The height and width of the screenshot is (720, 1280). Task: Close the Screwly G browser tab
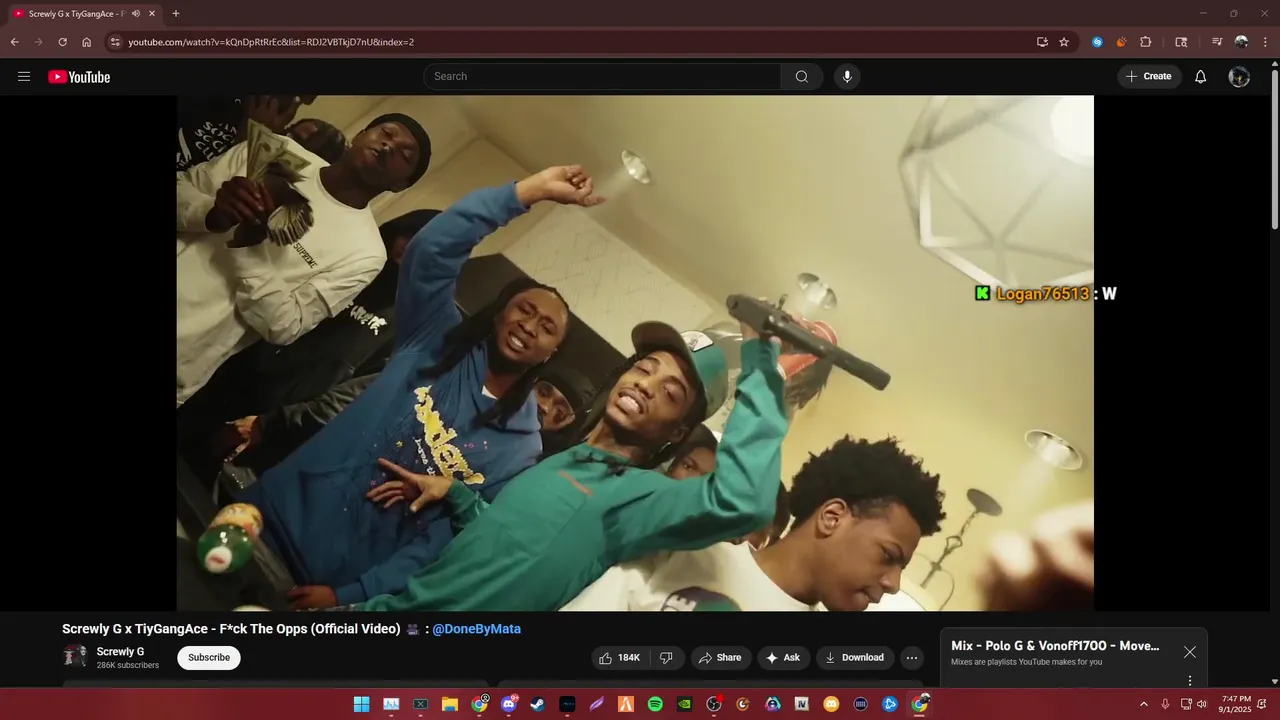(152, 14)
